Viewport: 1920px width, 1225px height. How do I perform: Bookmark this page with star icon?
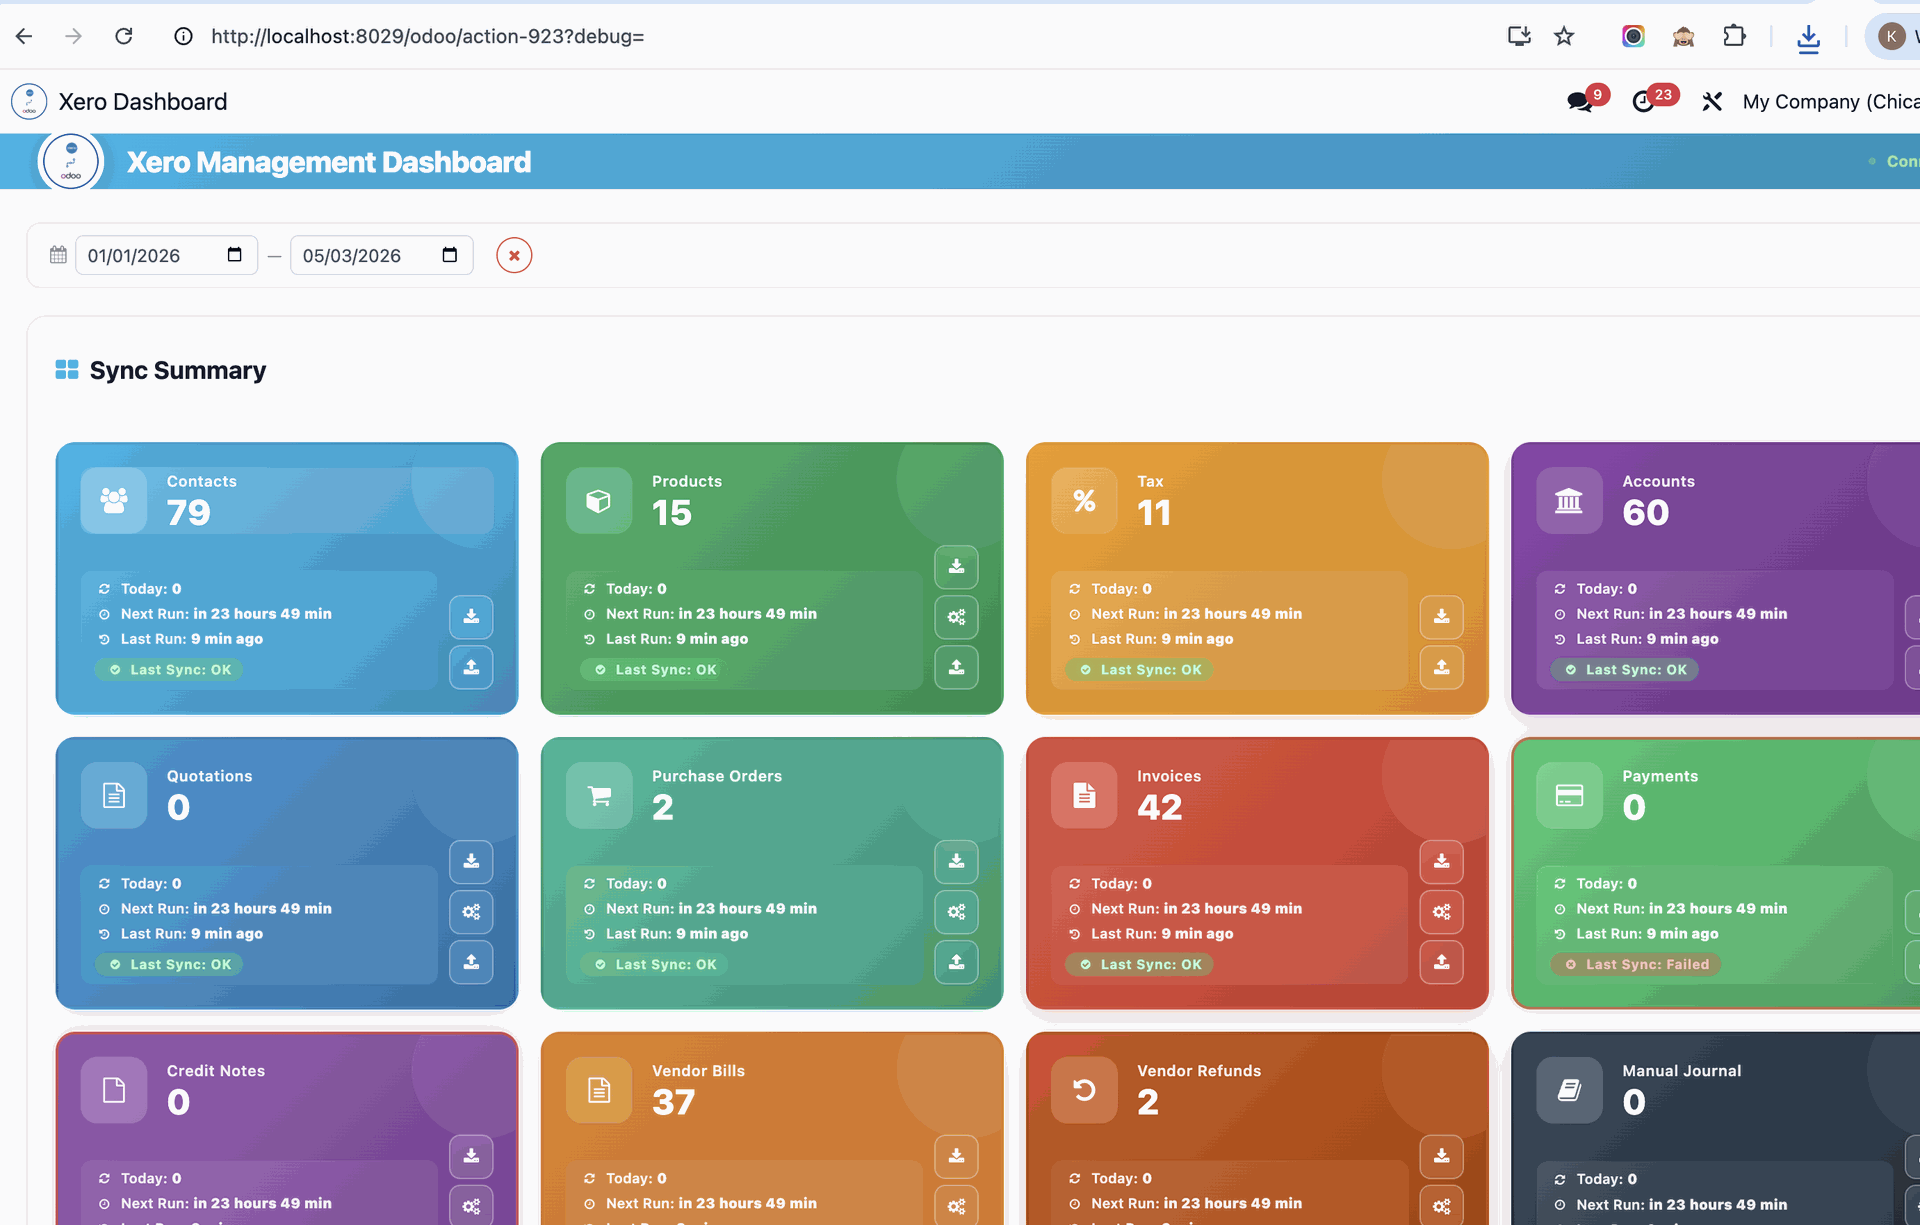point(1564,37)
